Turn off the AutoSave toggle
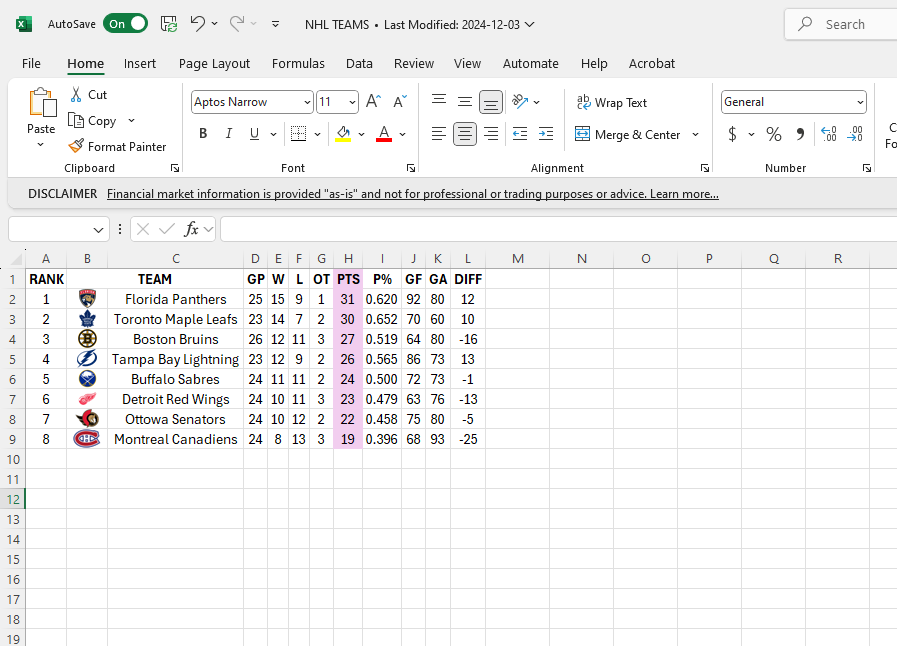897x646 pixels. click(x=125, y=24)
